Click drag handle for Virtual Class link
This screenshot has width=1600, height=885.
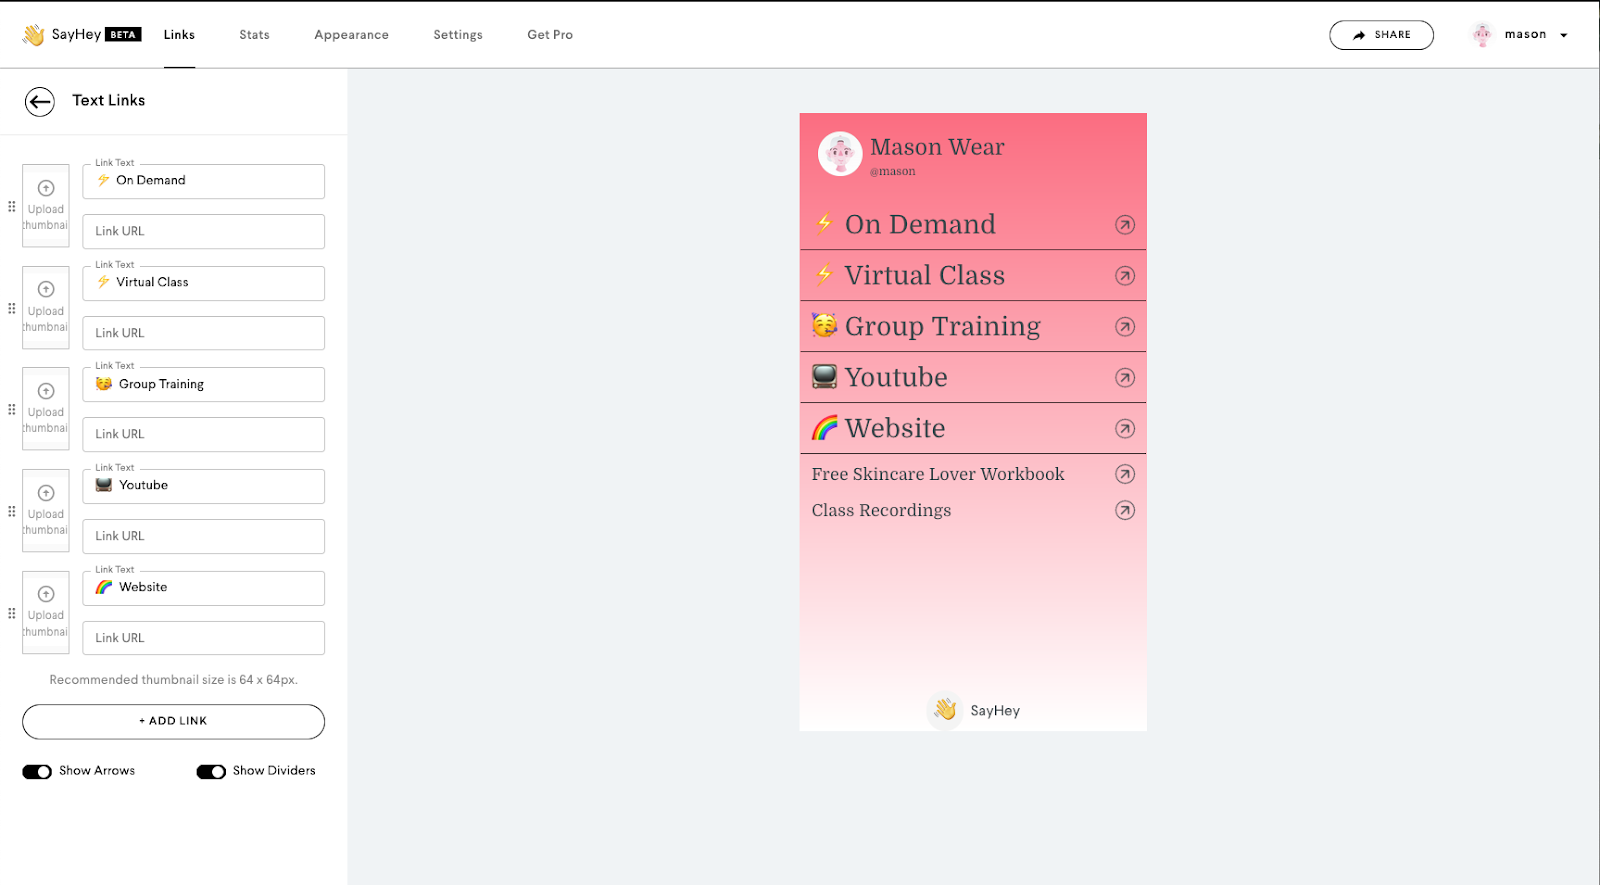click(x=12, y=309)
